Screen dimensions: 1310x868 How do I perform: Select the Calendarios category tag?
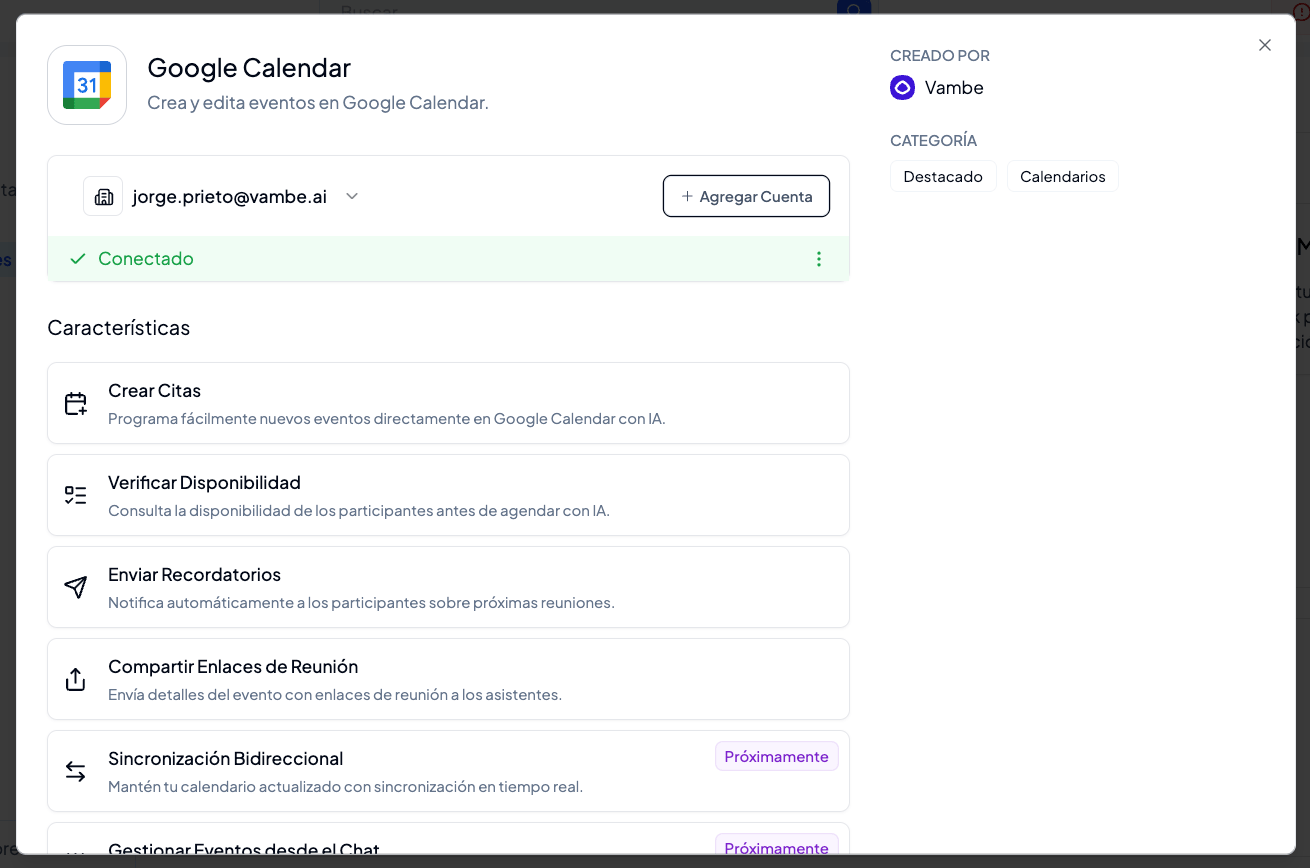click(1063, 176)
